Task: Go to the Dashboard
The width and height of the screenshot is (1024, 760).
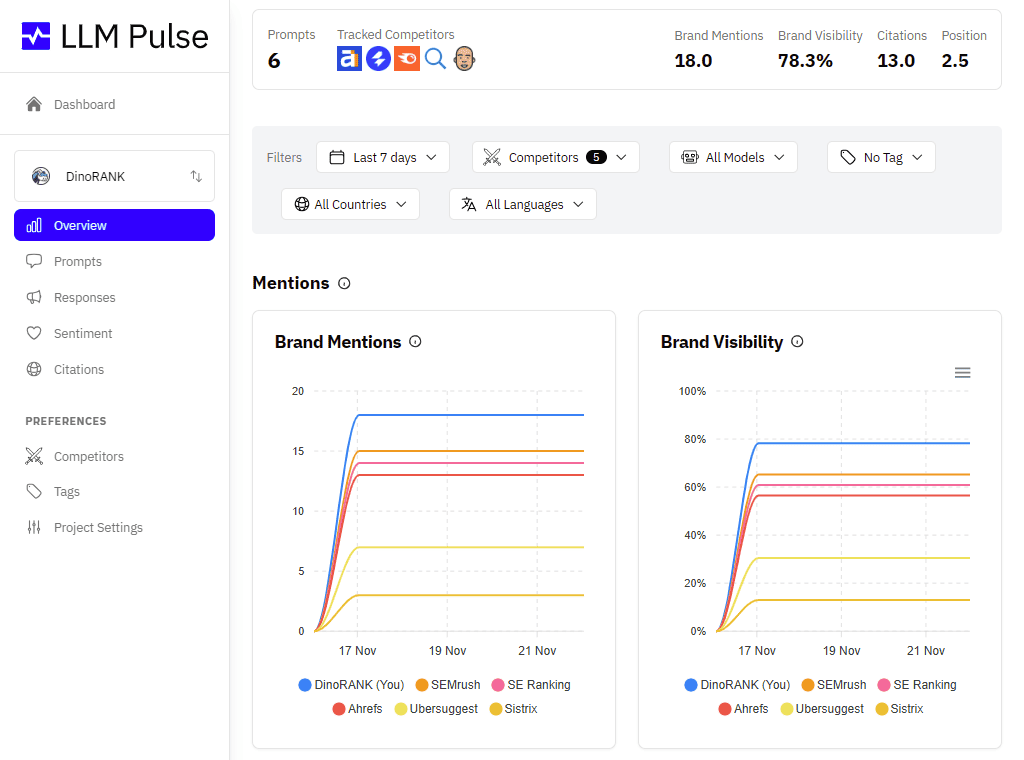Action: [x=86, y=104]
